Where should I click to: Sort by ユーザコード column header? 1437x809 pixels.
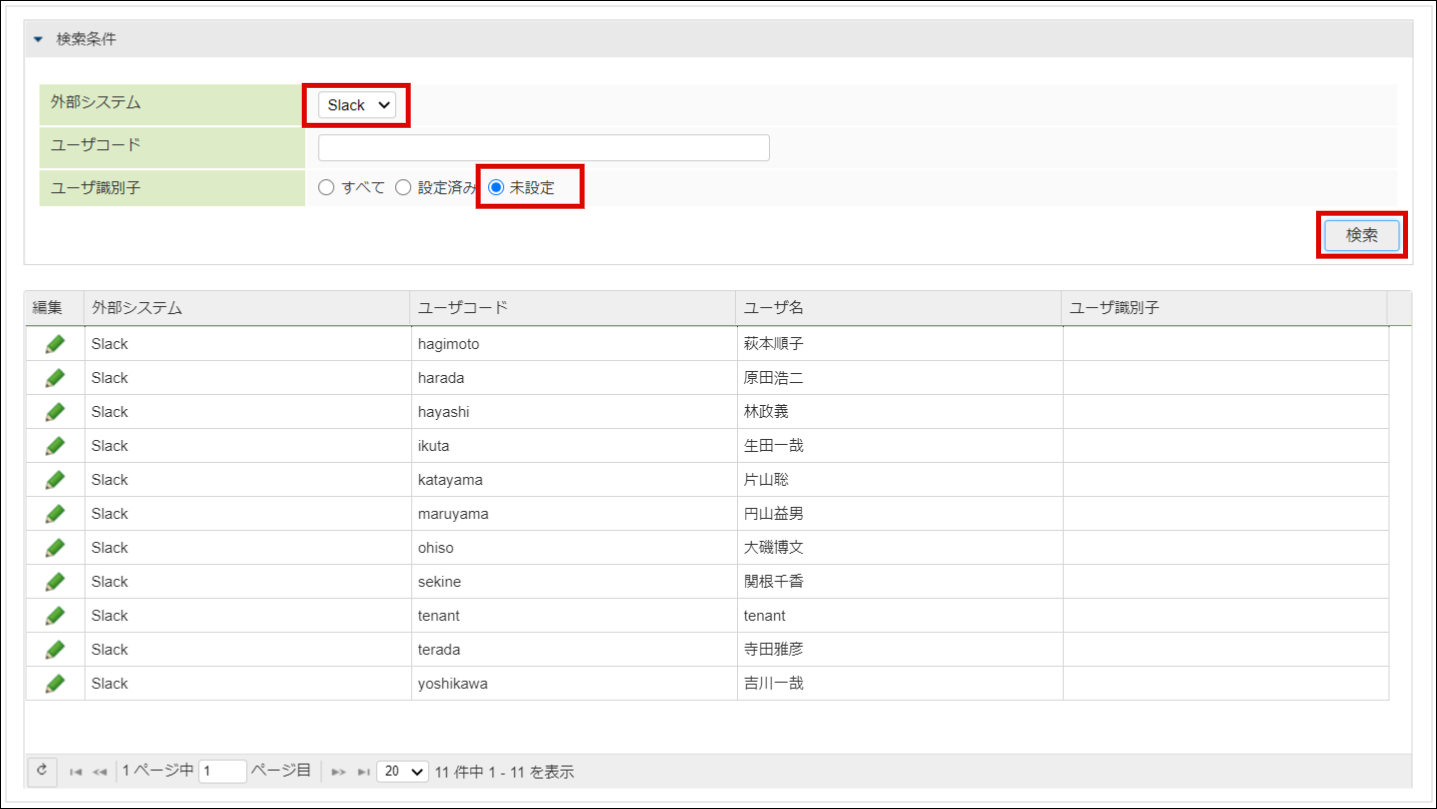(463, 308)
